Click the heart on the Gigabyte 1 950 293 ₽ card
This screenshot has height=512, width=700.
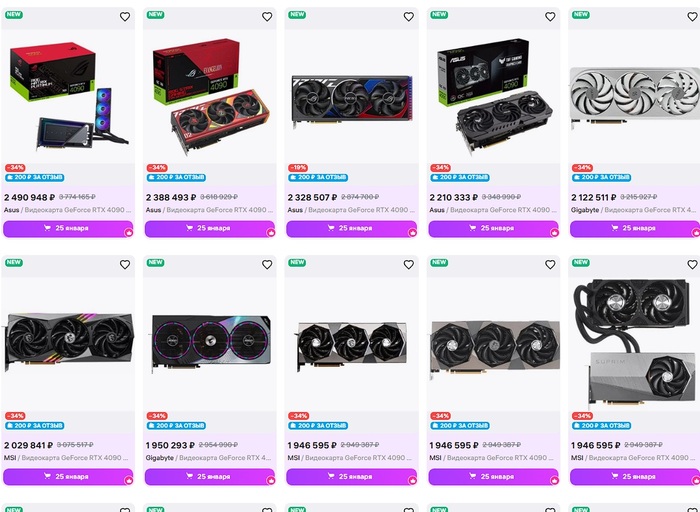point(267,265)
